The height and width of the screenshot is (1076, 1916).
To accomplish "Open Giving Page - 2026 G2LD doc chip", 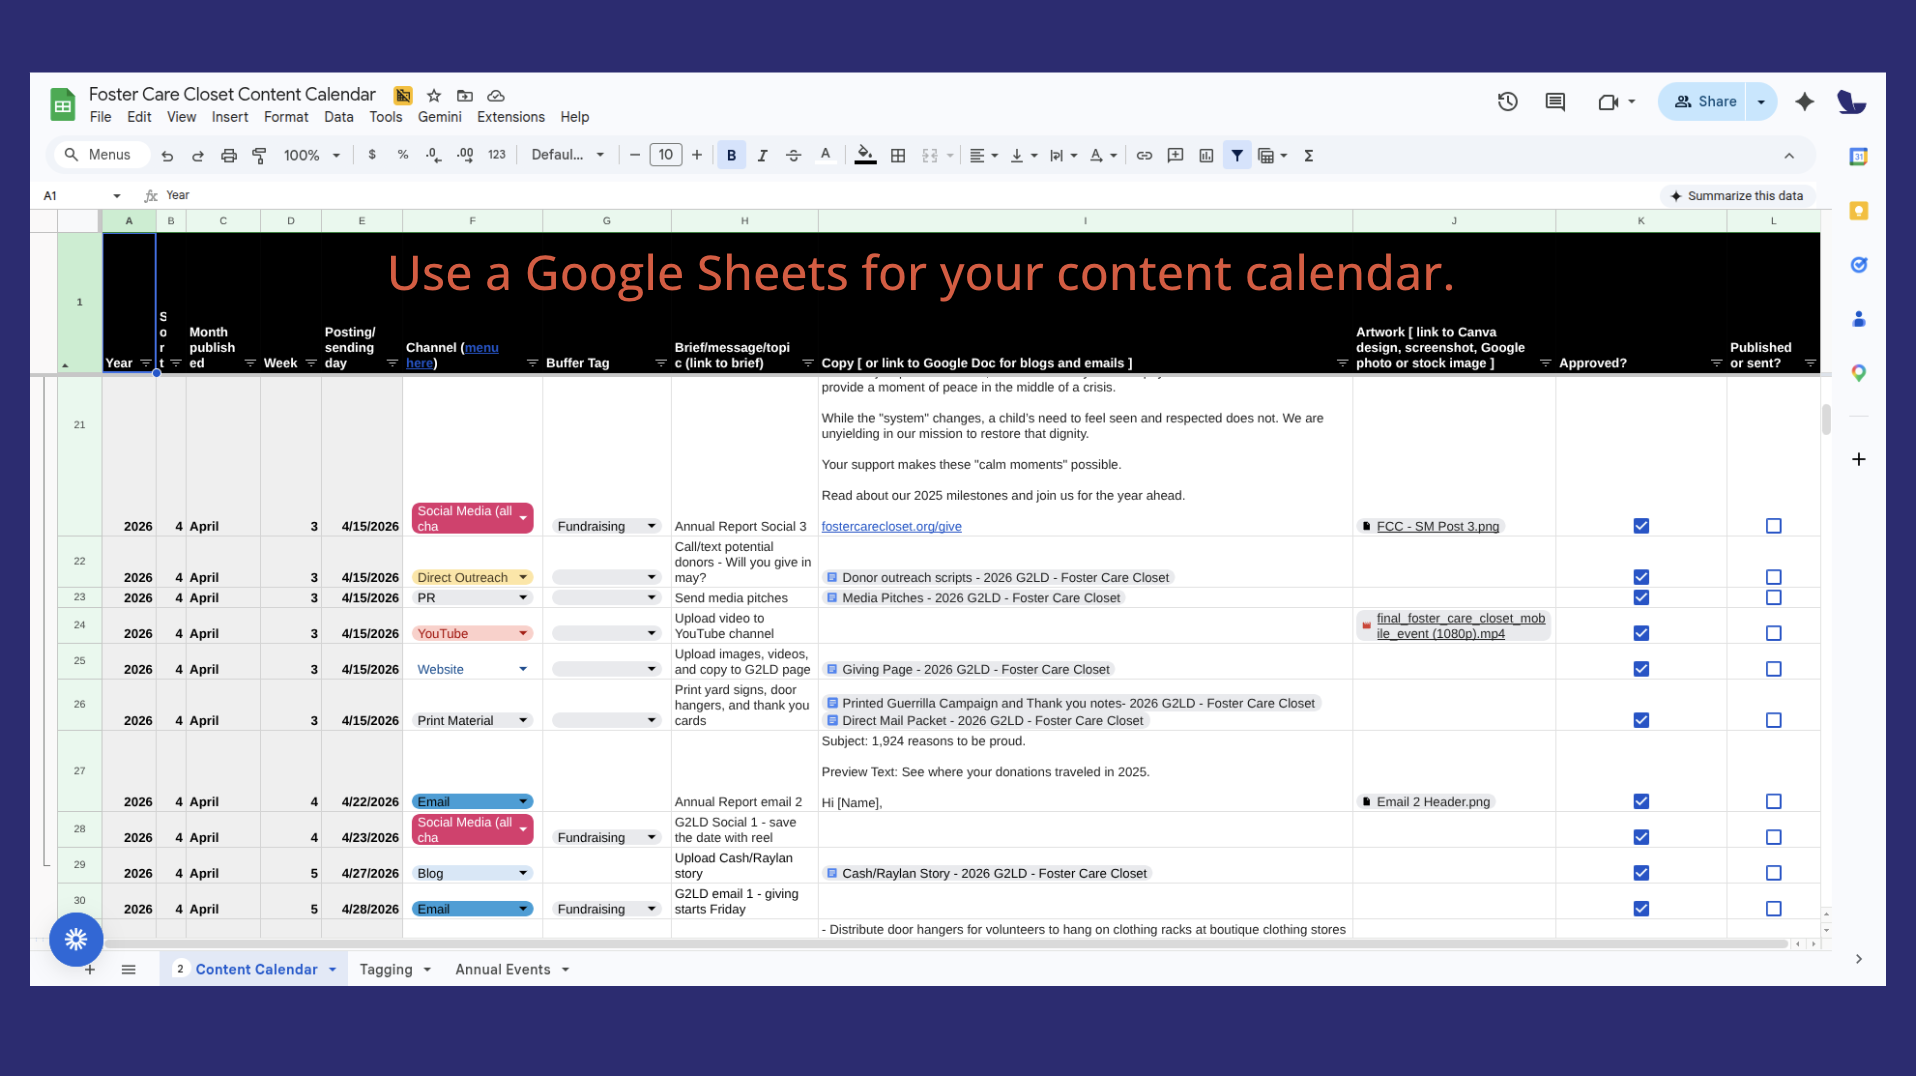I will 968,669.
